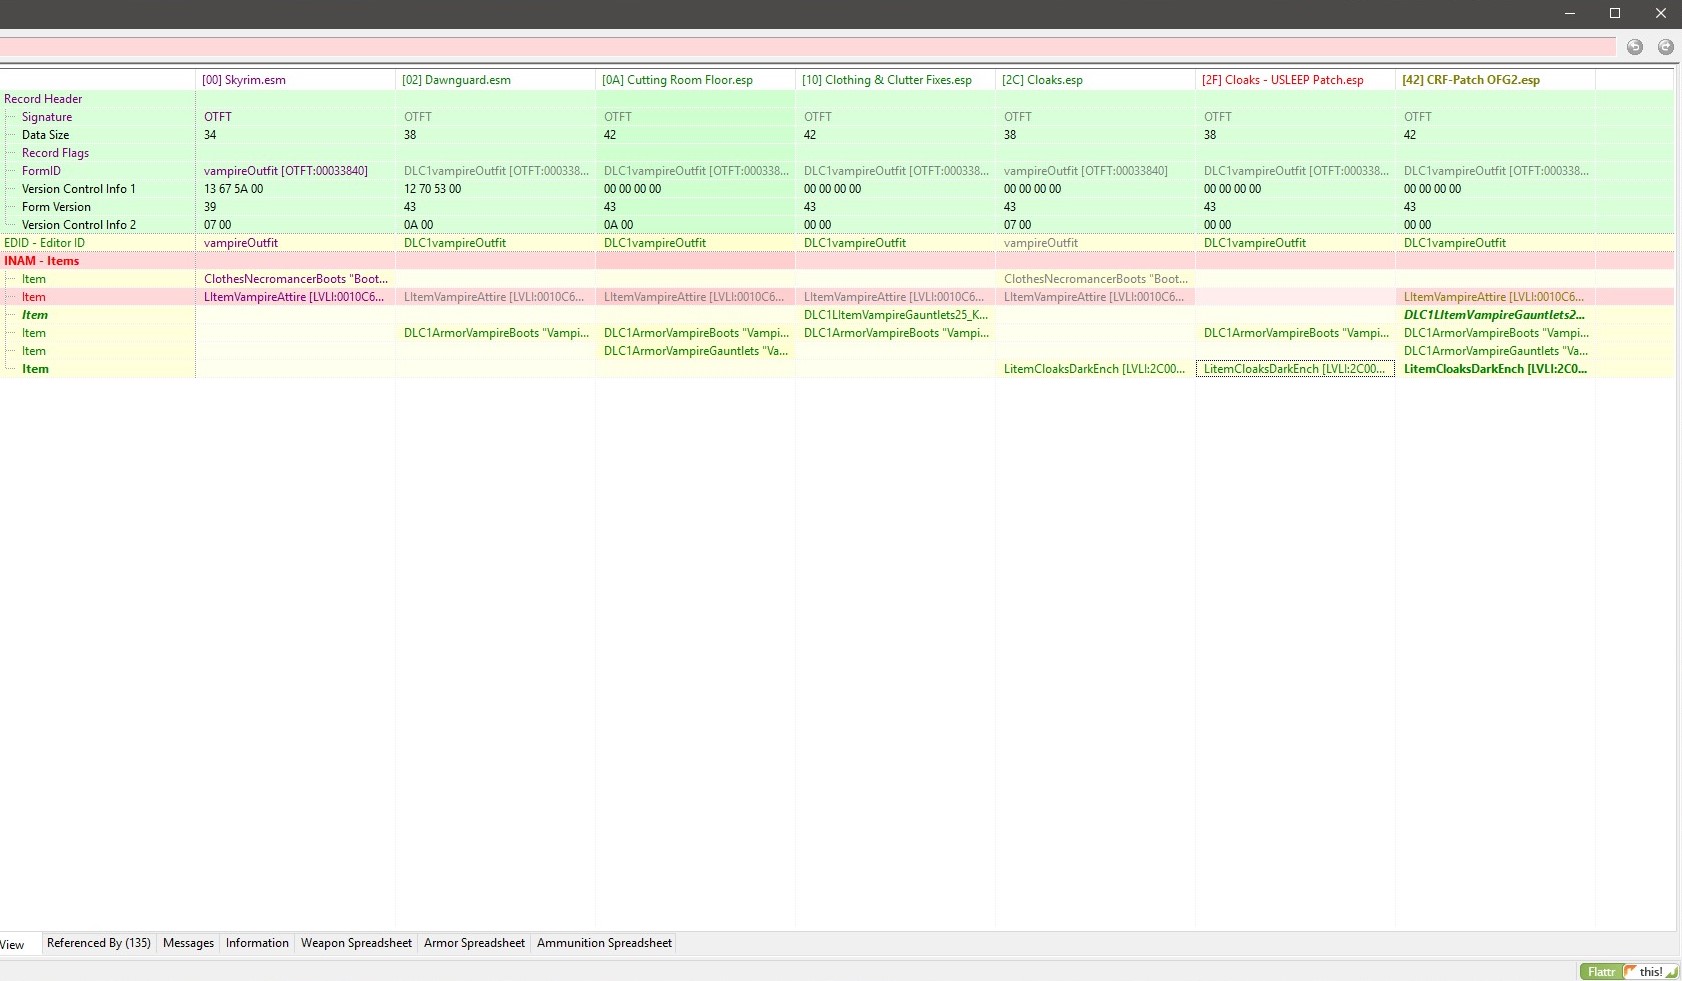The image size is (1682, 981).
Task: Click DLC1ArmorVampireGauntlets cell under CRF-Patch OFG2.esp
Action: [1495, 351]
